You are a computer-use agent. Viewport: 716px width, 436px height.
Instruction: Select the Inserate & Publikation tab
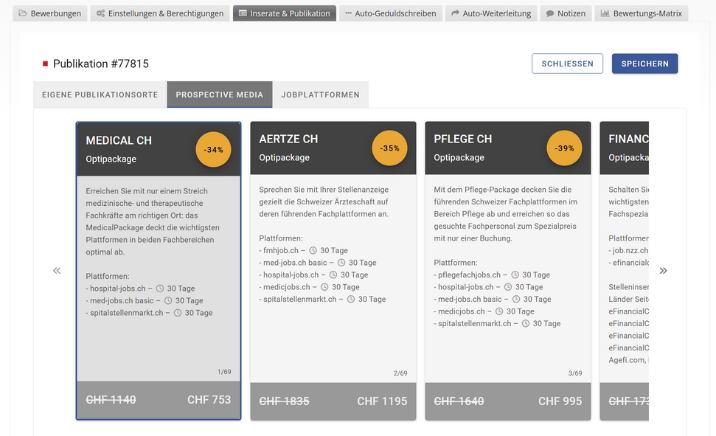tap(284, 13)
